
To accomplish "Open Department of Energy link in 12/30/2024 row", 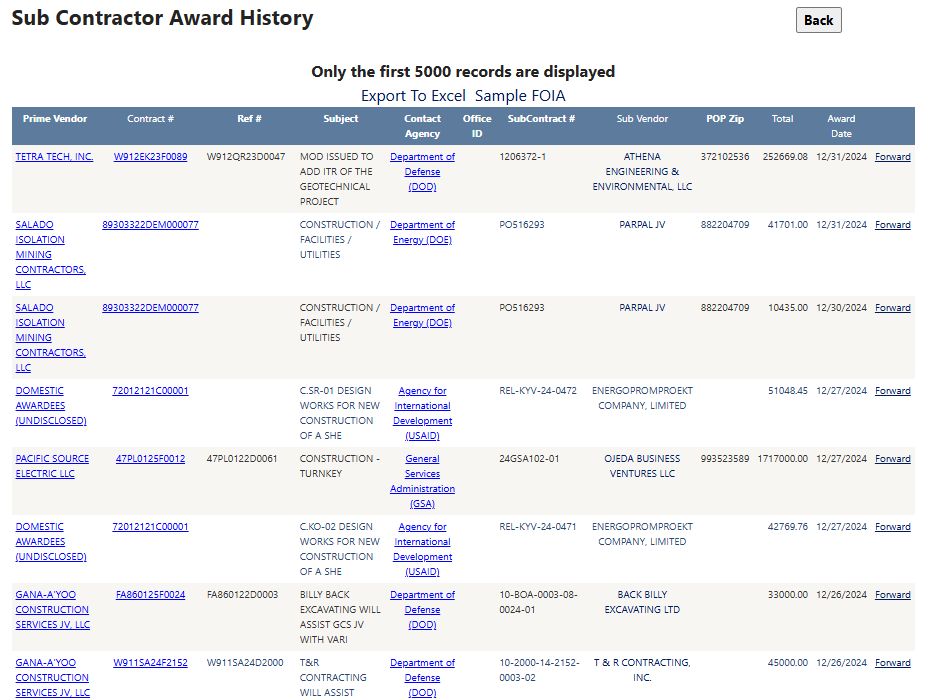I will click(x=423, y=315).
